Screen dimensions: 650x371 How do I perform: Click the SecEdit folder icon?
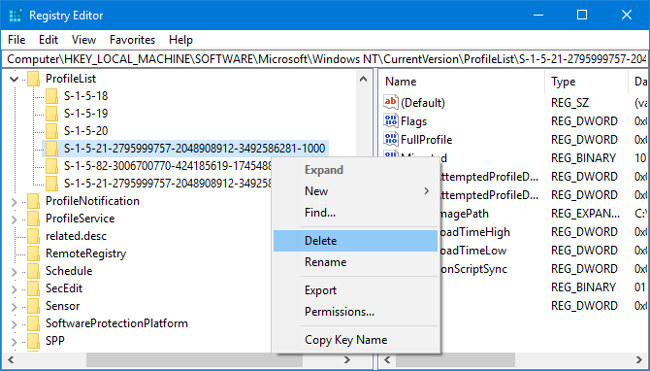[33, 289]
